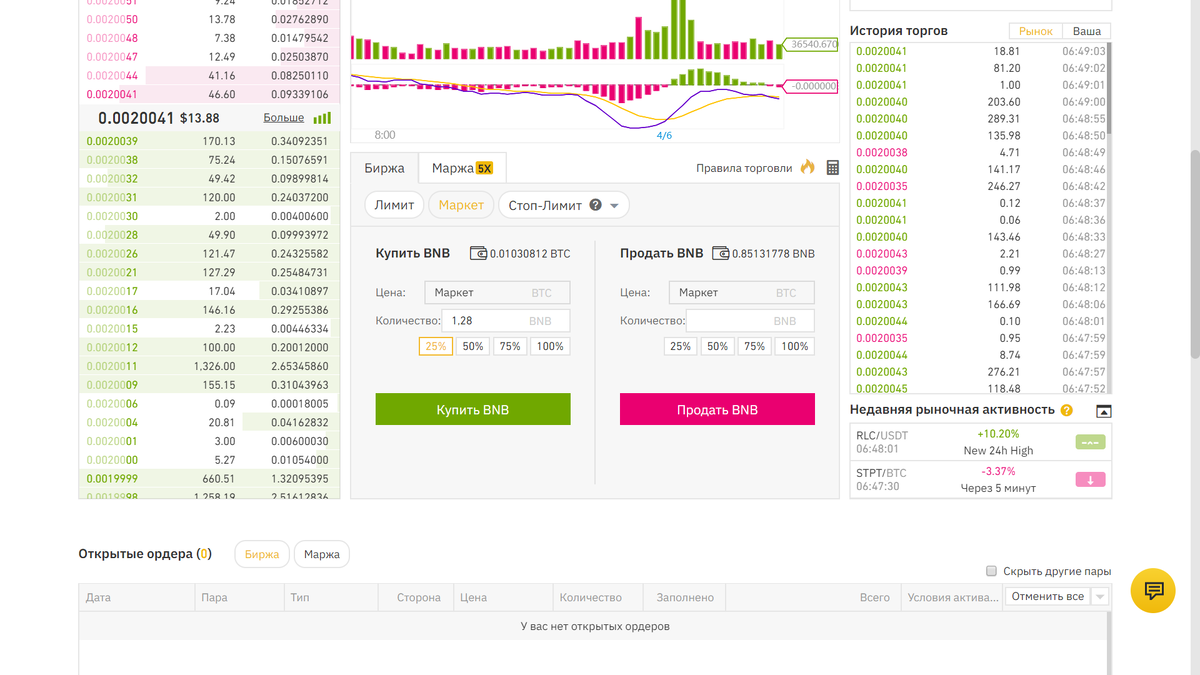1200x675 pixels.
Task: Click the current price 0.0020041 $13.88
Action: pyautogui.click(x=158, y=118)
